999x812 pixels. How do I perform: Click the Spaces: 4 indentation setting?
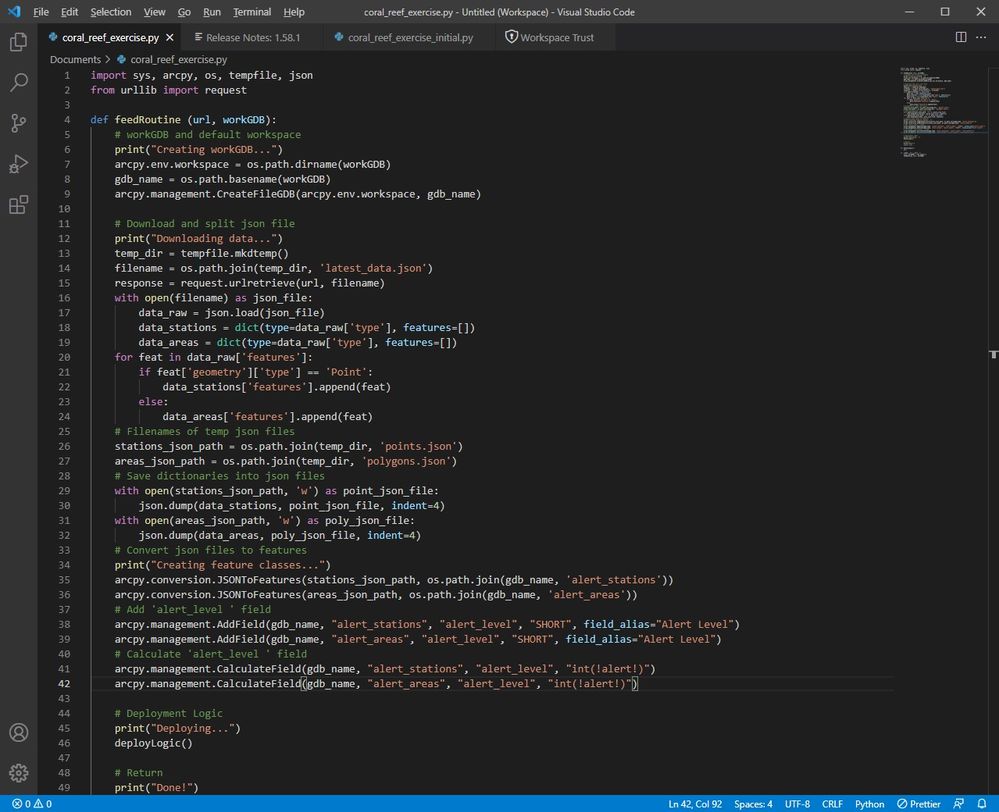pos(753,804)
